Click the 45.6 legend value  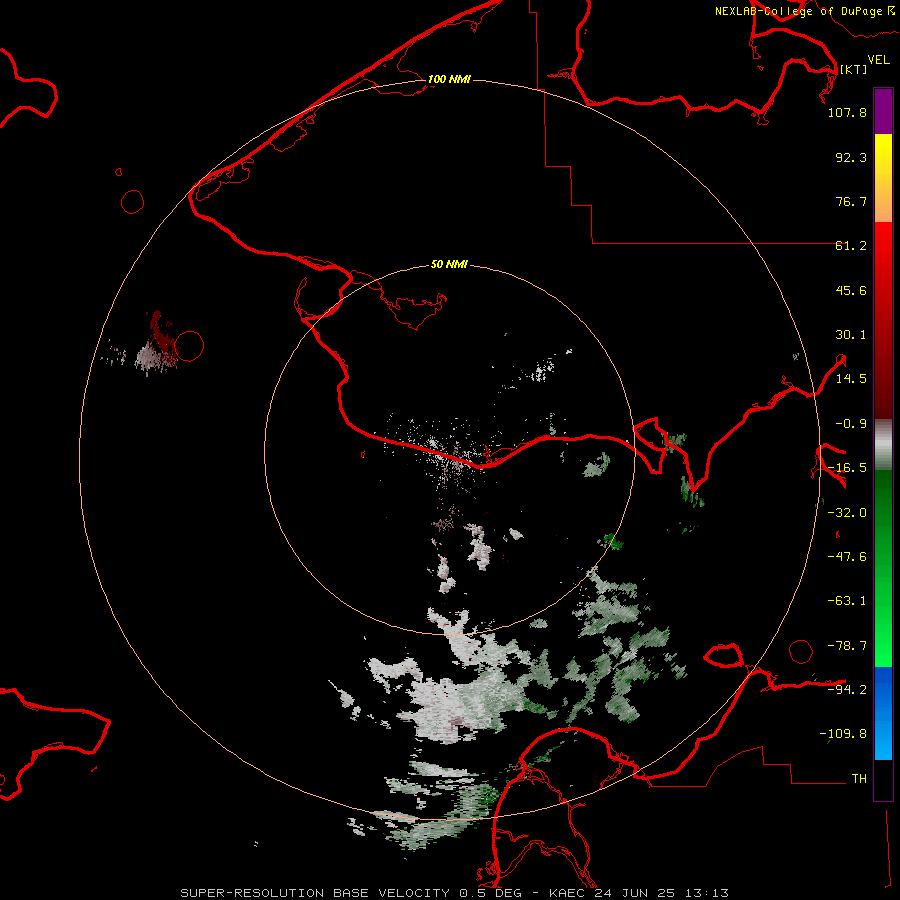(x=851, y=290)
